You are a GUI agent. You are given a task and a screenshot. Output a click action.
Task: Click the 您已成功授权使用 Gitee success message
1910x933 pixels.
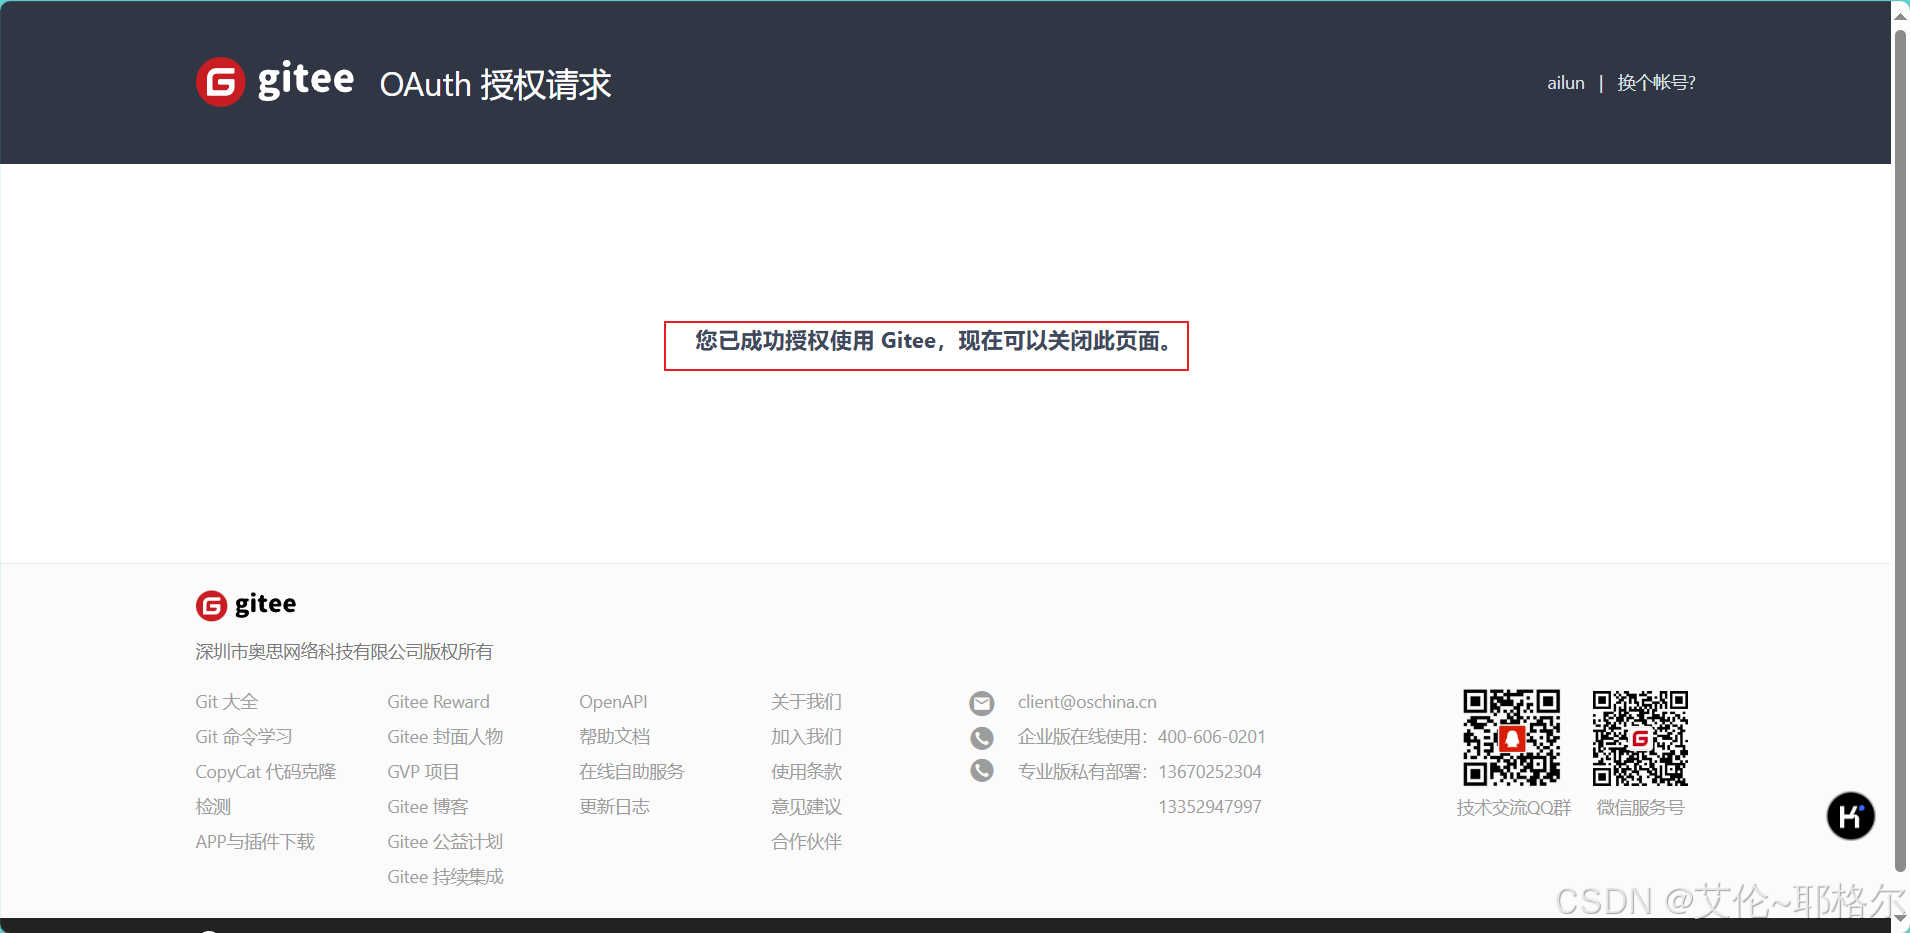tap(932, 342)
